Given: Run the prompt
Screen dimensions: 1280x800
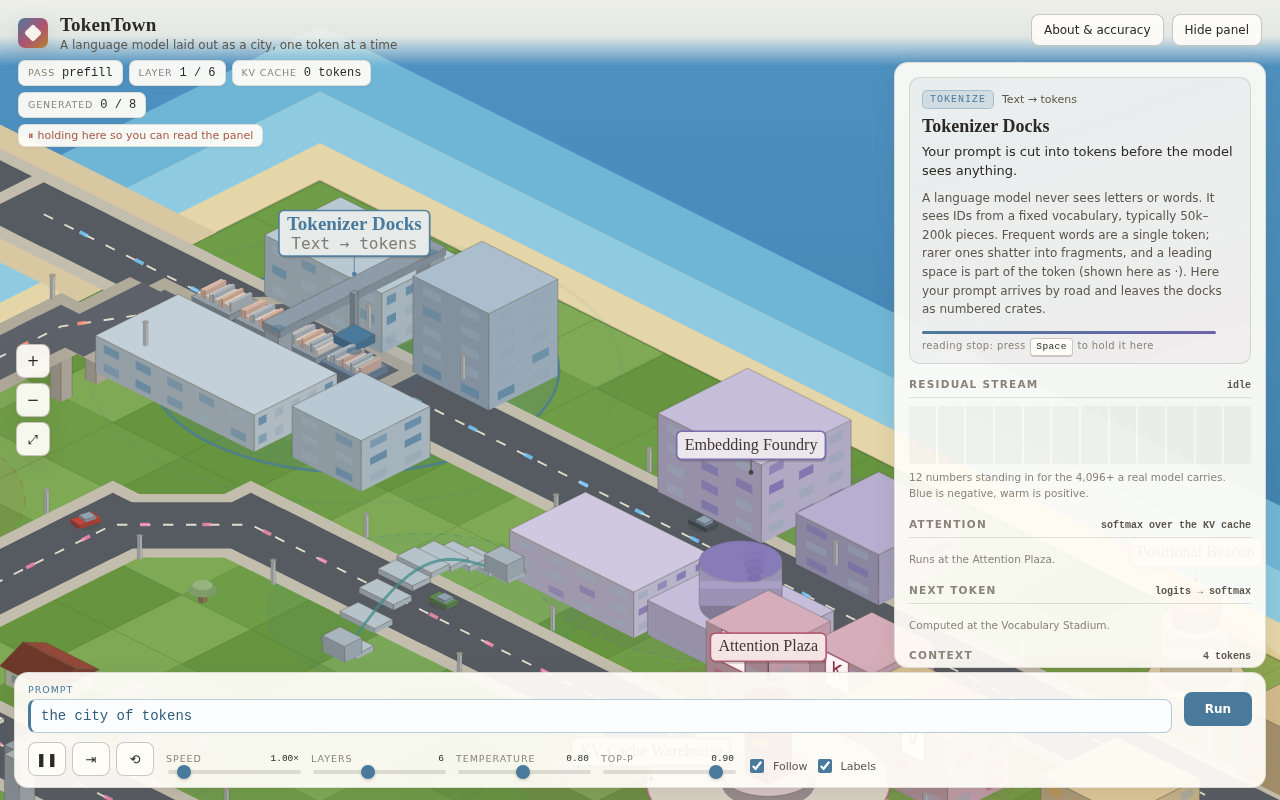Looking at the screenshot, I should [1218, 709].
